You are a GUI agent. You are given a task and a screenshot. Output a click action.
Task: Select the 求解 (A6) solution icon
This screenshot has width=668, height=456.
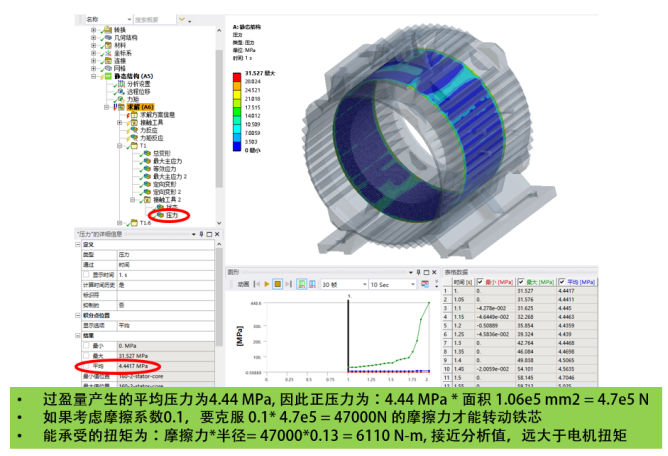[121, 107]
